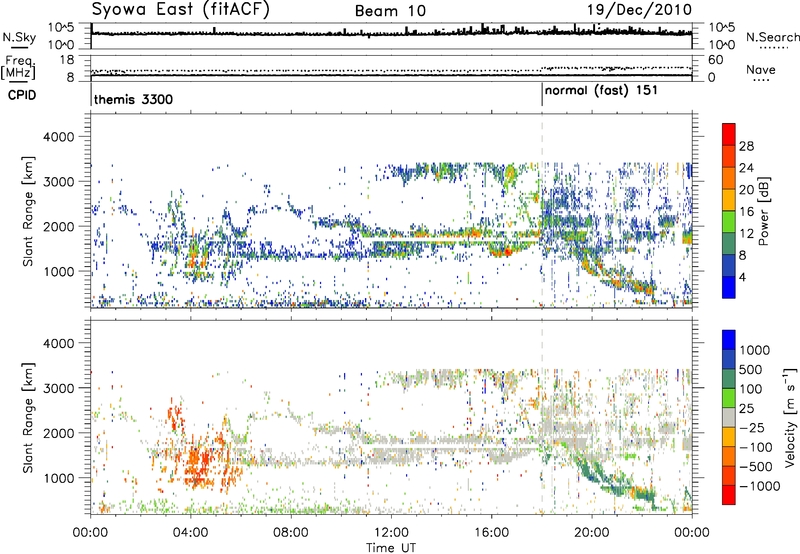Image resolution: width=800 pixels, height=554 pixels.
Task: Click the '08:00' time tick label
Action: tap(291, 533)
